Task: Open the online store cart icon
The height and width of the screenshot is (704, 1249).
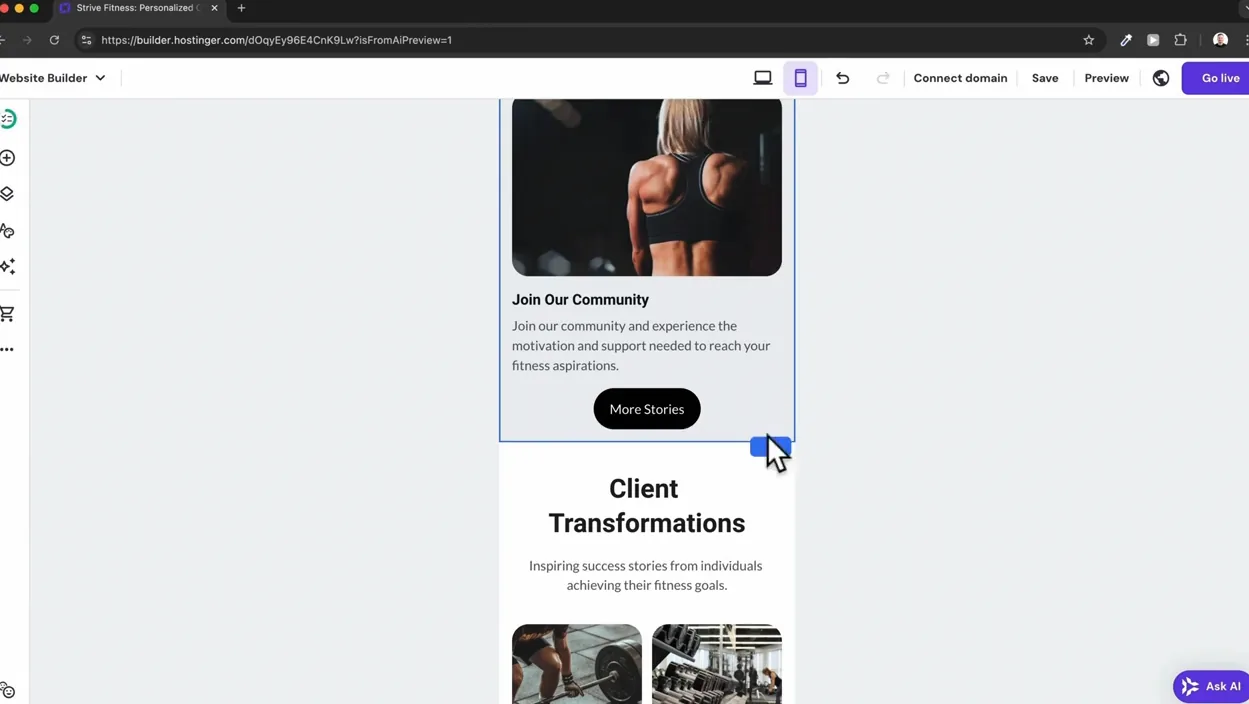Action: pos(7,313)
